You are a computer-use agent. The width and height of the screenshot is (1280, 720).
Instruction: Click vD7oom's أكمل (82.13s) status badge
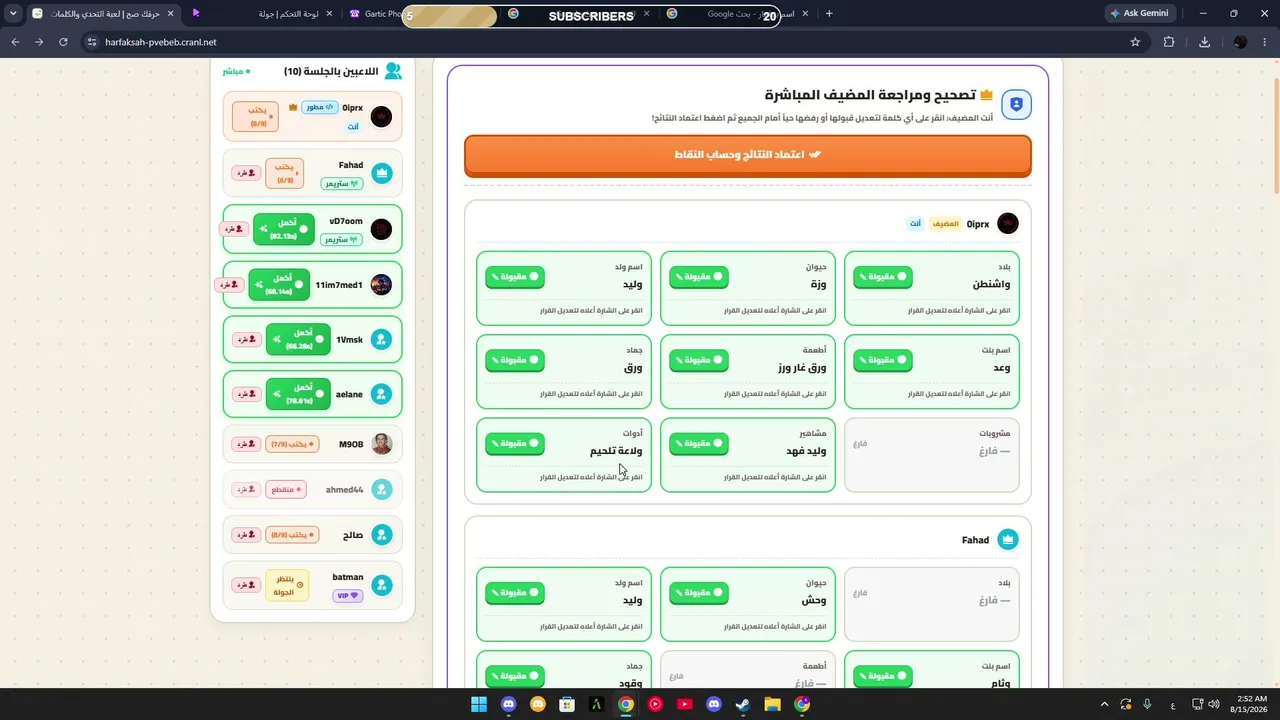(x=284, y=229)
